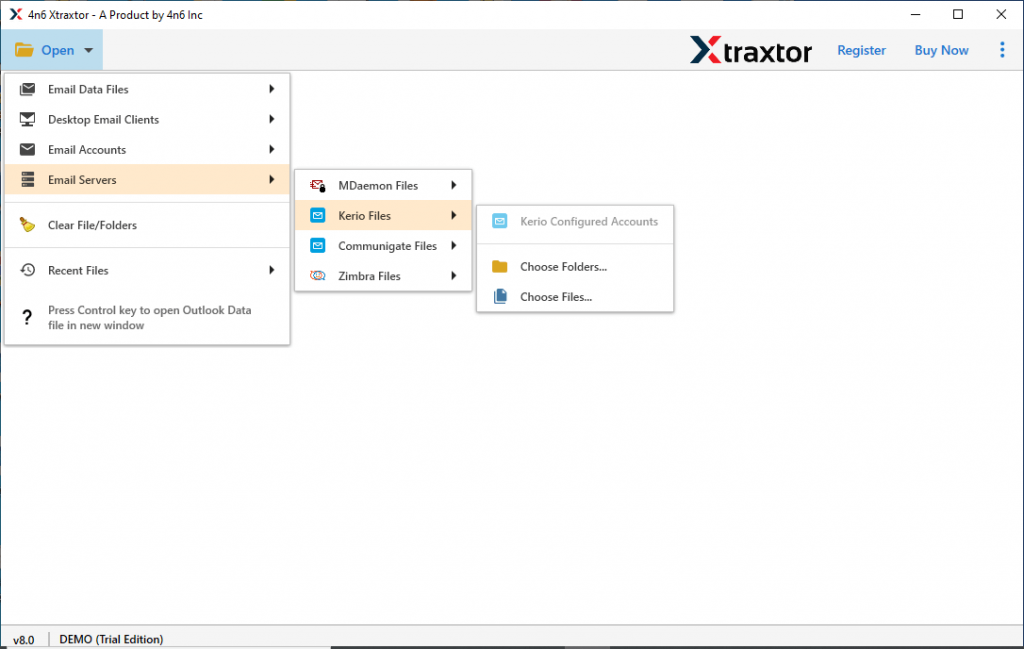Click the Xtraxtor logo
The width and height of the screenshot is (1024, 649).
(751, 49)
